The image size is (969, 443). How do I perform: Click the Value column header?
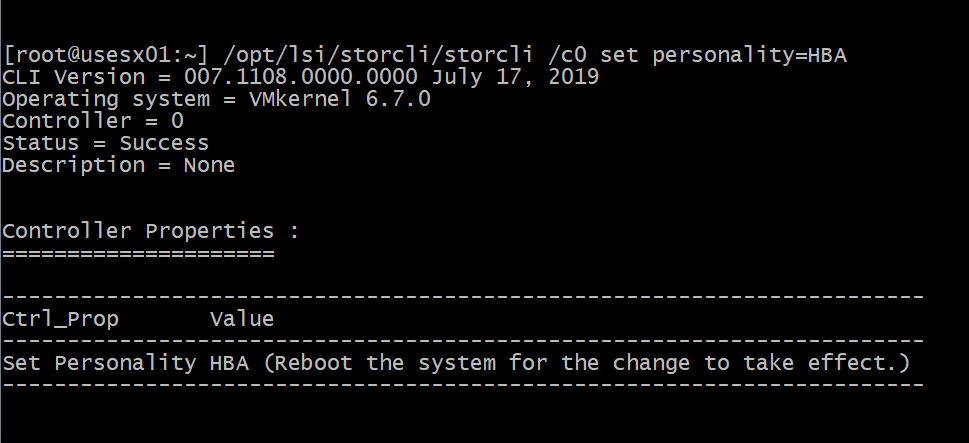tap(242, 319)
